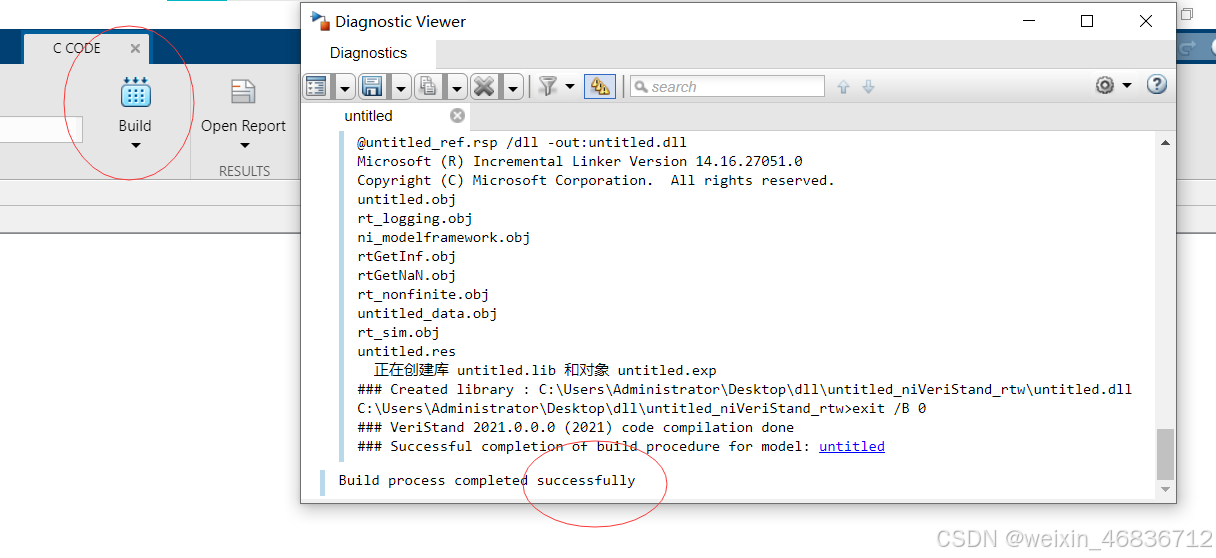Screen dimensions: 1216x558
Task: Expand the dropdown beside the clear icon
Action: pyautogui.click(x=512, y=87)
